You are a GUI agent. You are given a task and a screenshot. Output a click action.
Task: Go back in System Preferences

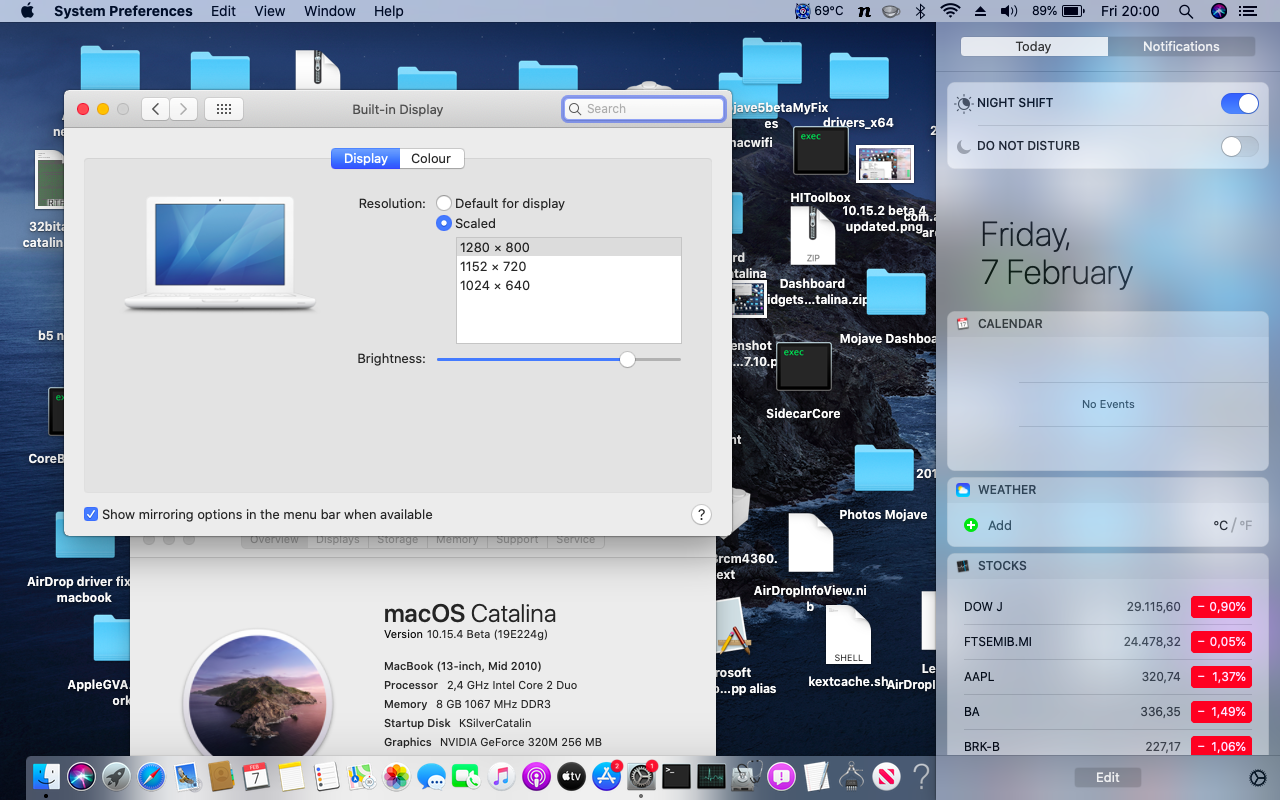(155, 109)
